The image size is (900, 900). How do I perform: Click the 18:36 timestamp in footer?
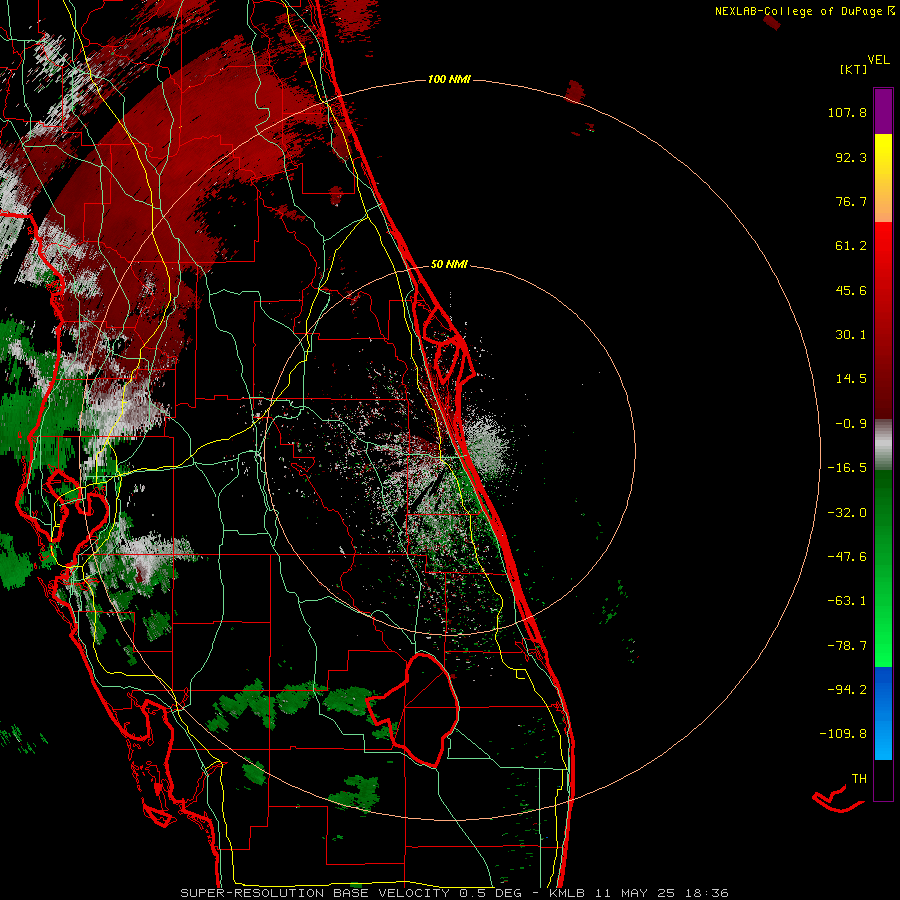coord(709,893)
